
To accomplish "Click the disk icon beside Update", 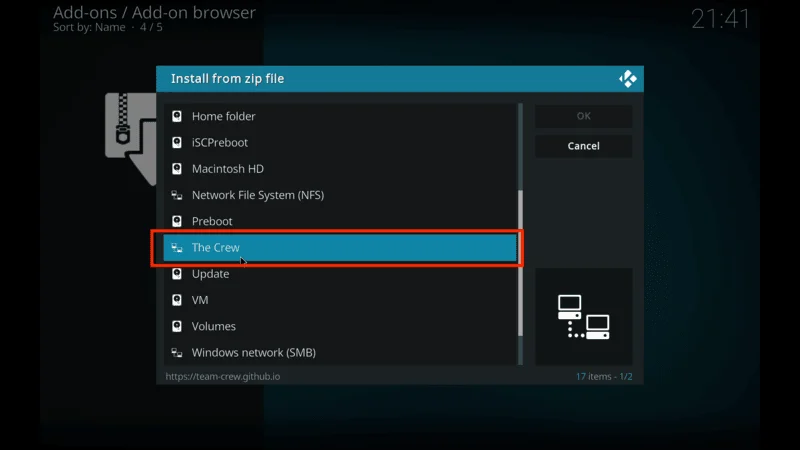I will pos(177,274).
